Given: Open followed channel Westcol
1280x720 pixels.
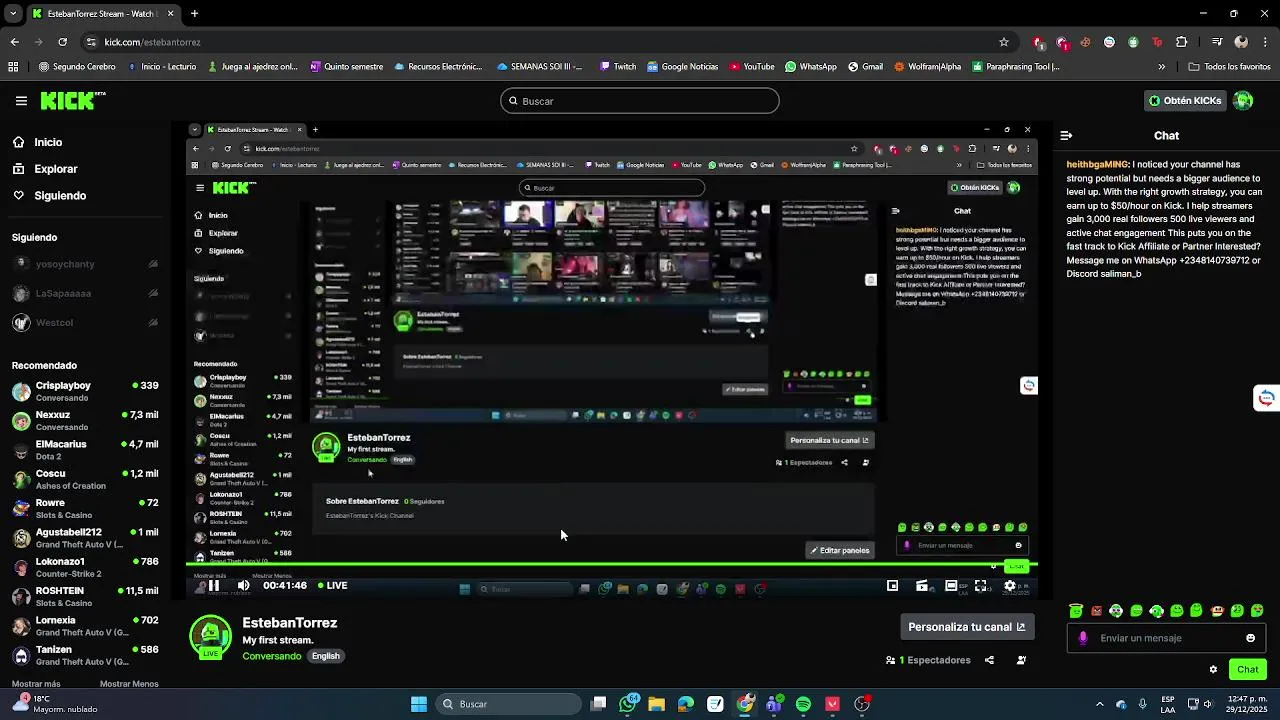Looking at the screenshot, I should tap(85, 322).
